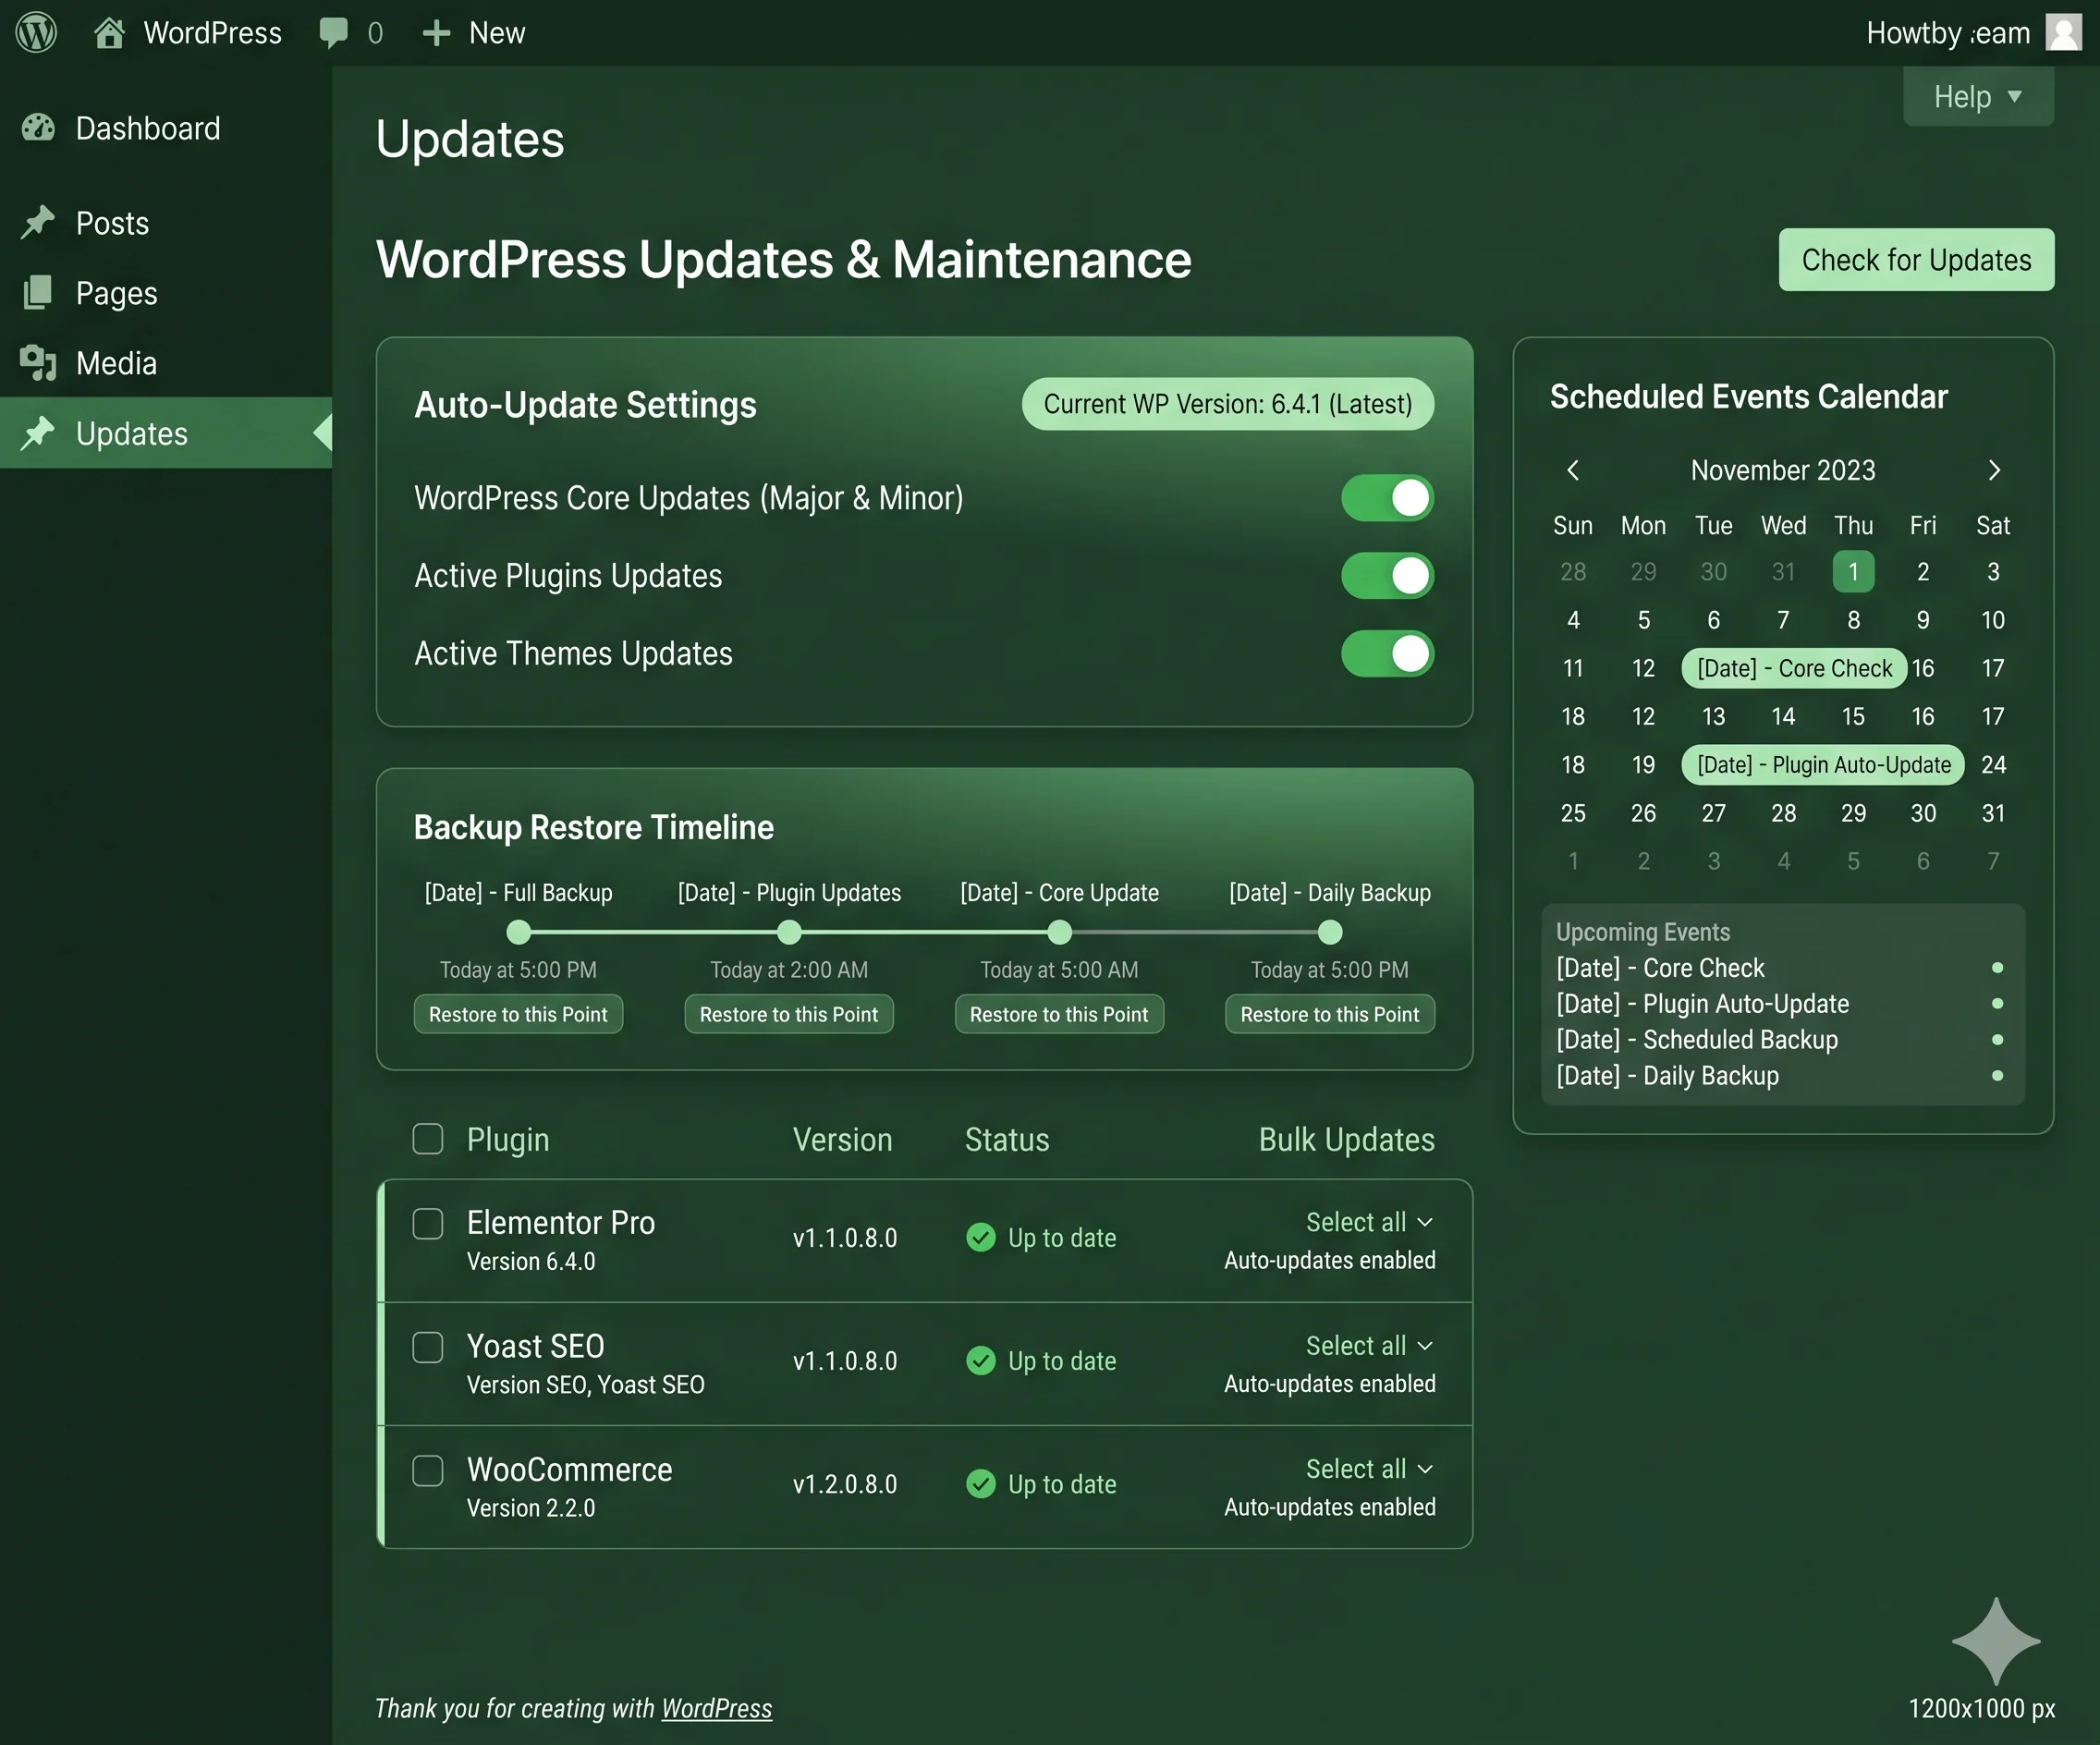Image resolution: width=2100 pixels, height=1745 pixels.
Task: Click the dot beside Plugin Auto-Update upcoming event
Action: [x=1997, y=1003]
